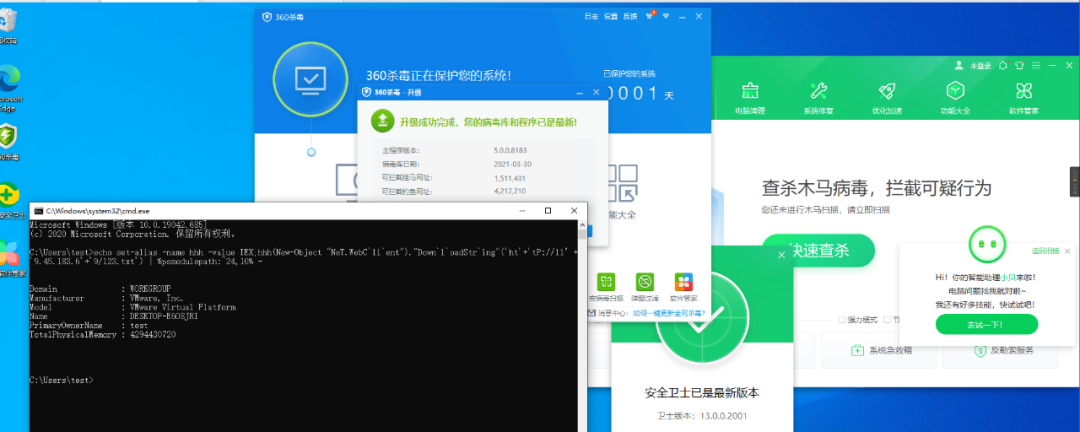Minimize the 360杀毒 升级 dialog
This screenshot has height=432, width=1080.
(580, 92)
